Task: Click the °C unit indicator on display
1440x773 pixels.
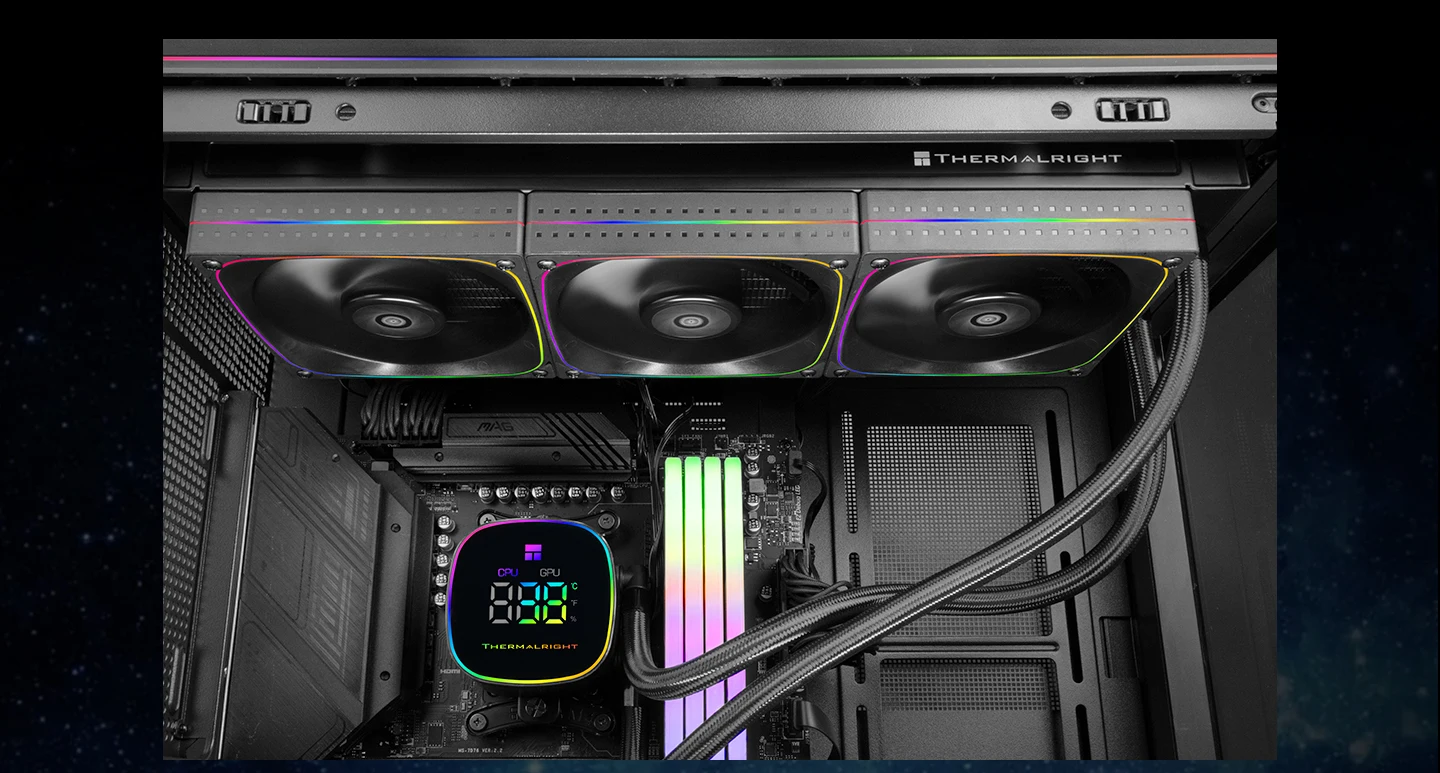Action: [x=573, y=587]
